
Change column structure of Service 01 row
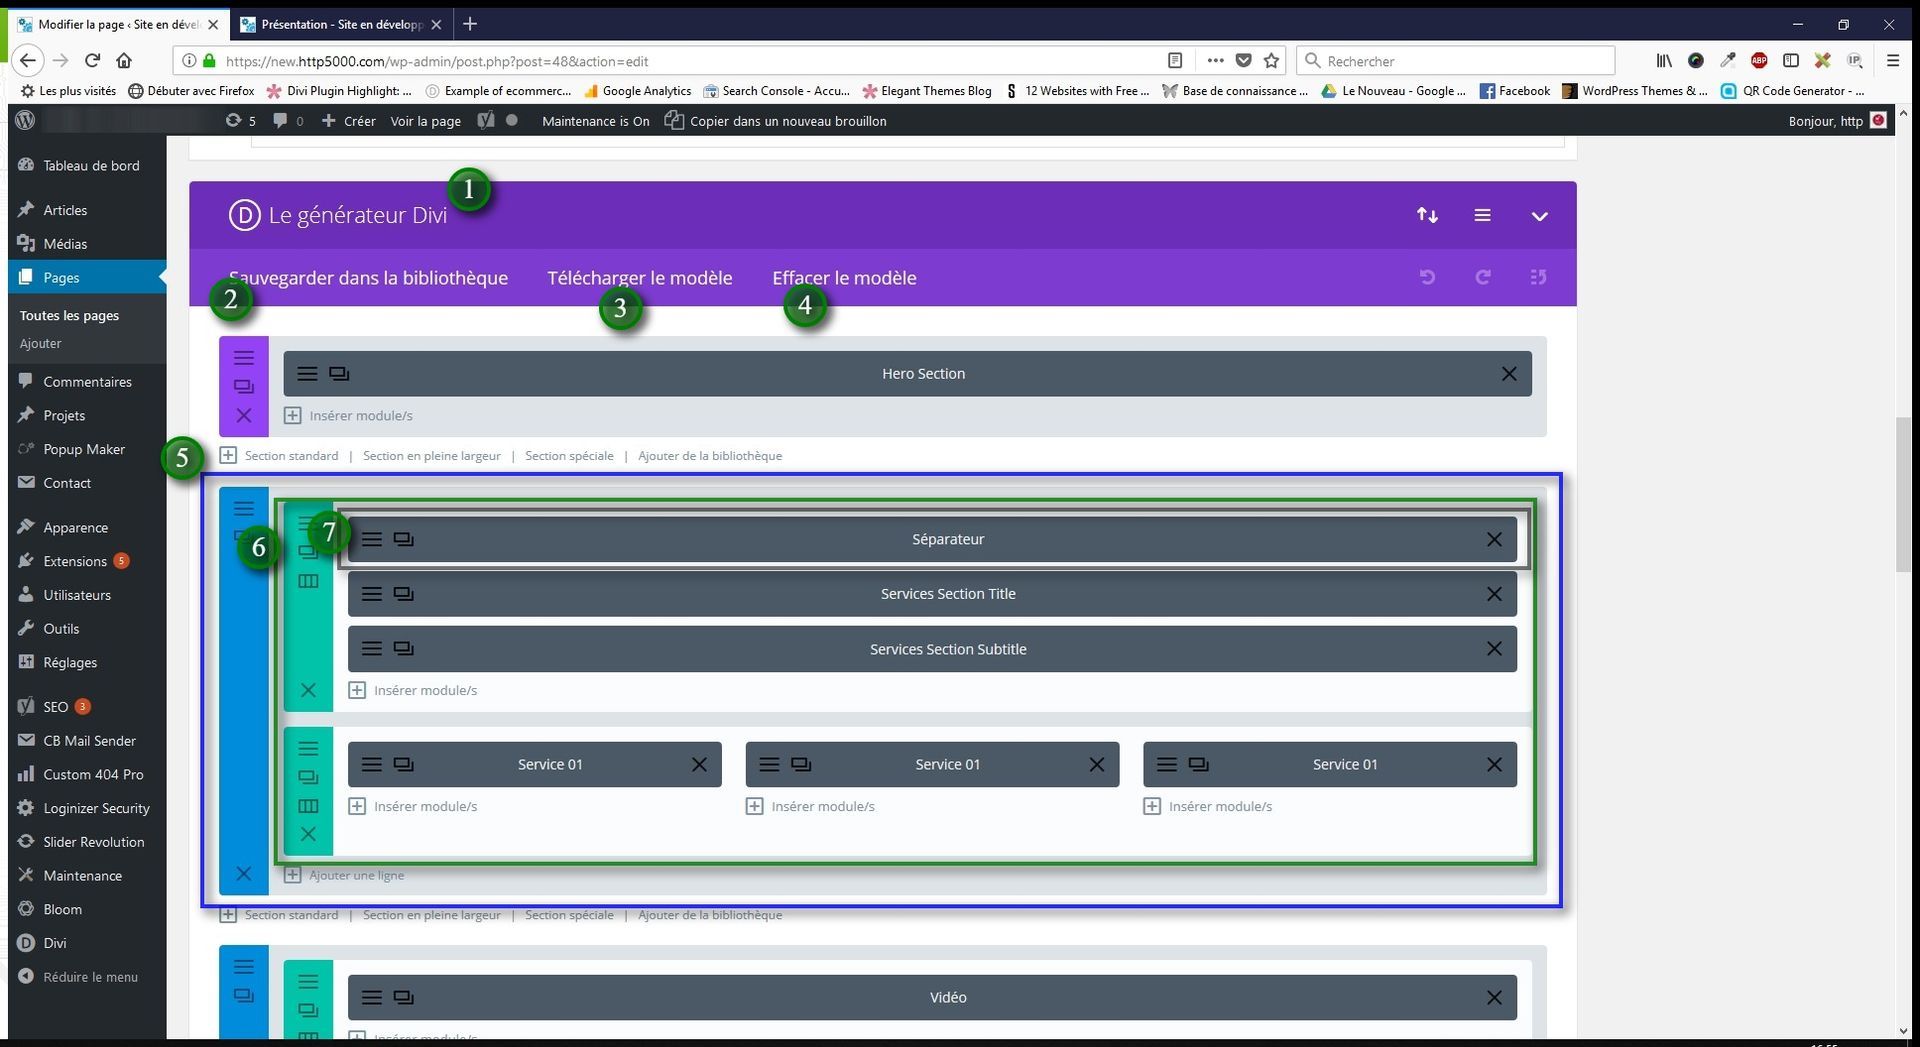308,806
